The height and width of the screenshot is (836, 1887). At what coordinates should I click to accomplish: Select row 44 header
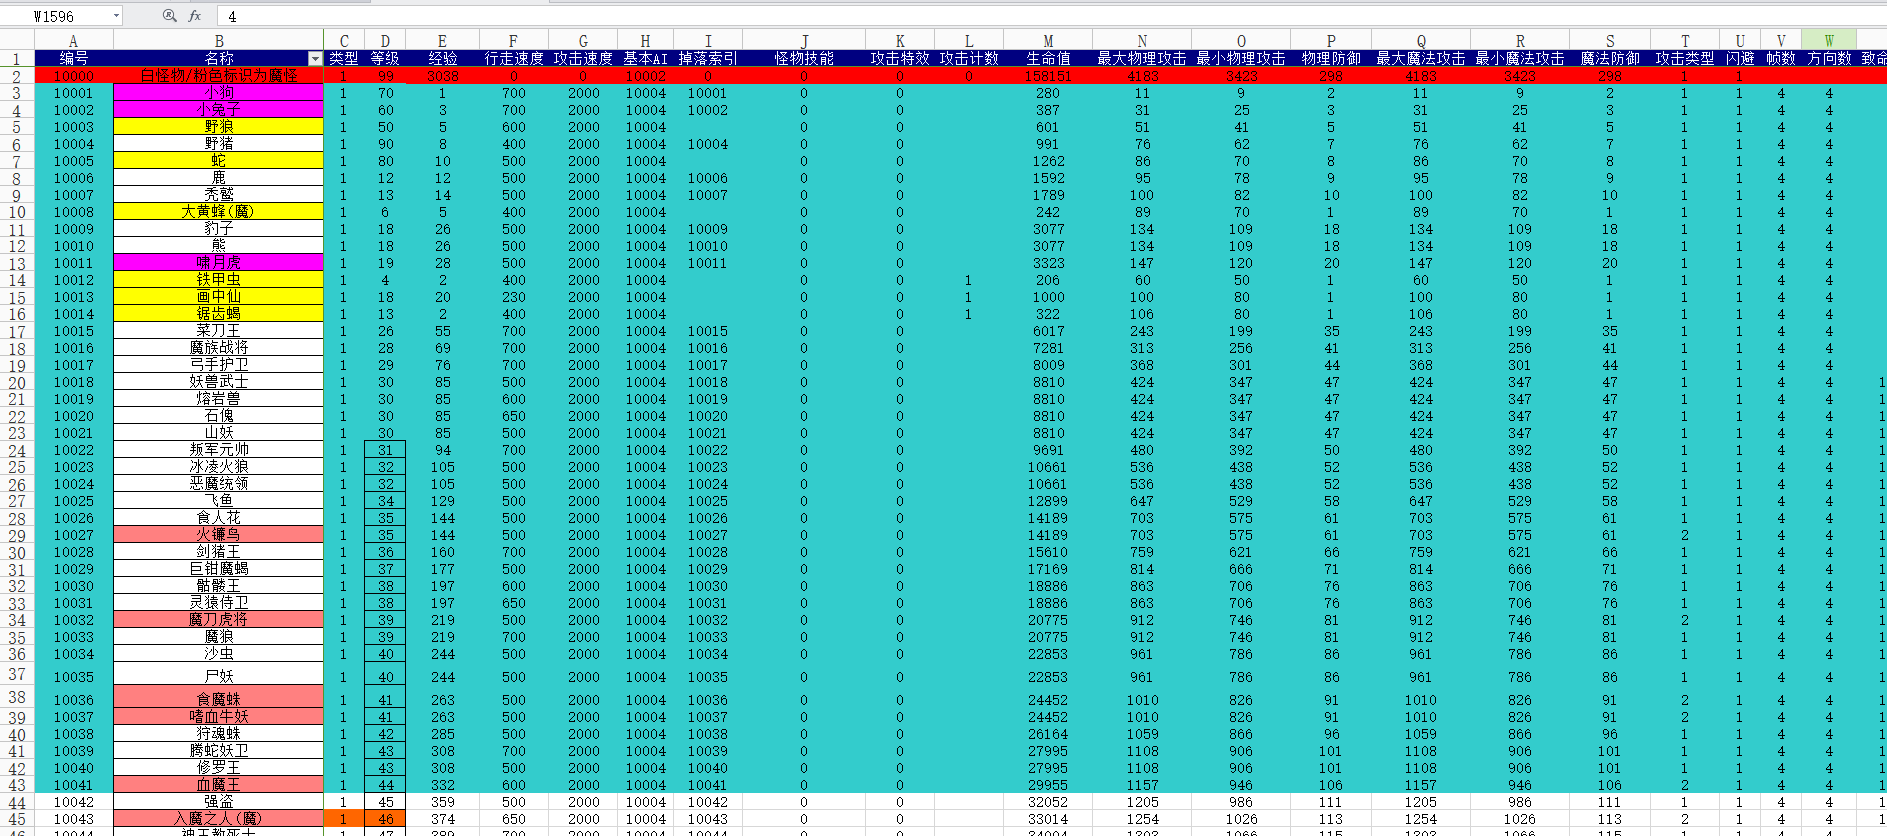[17, 802]
